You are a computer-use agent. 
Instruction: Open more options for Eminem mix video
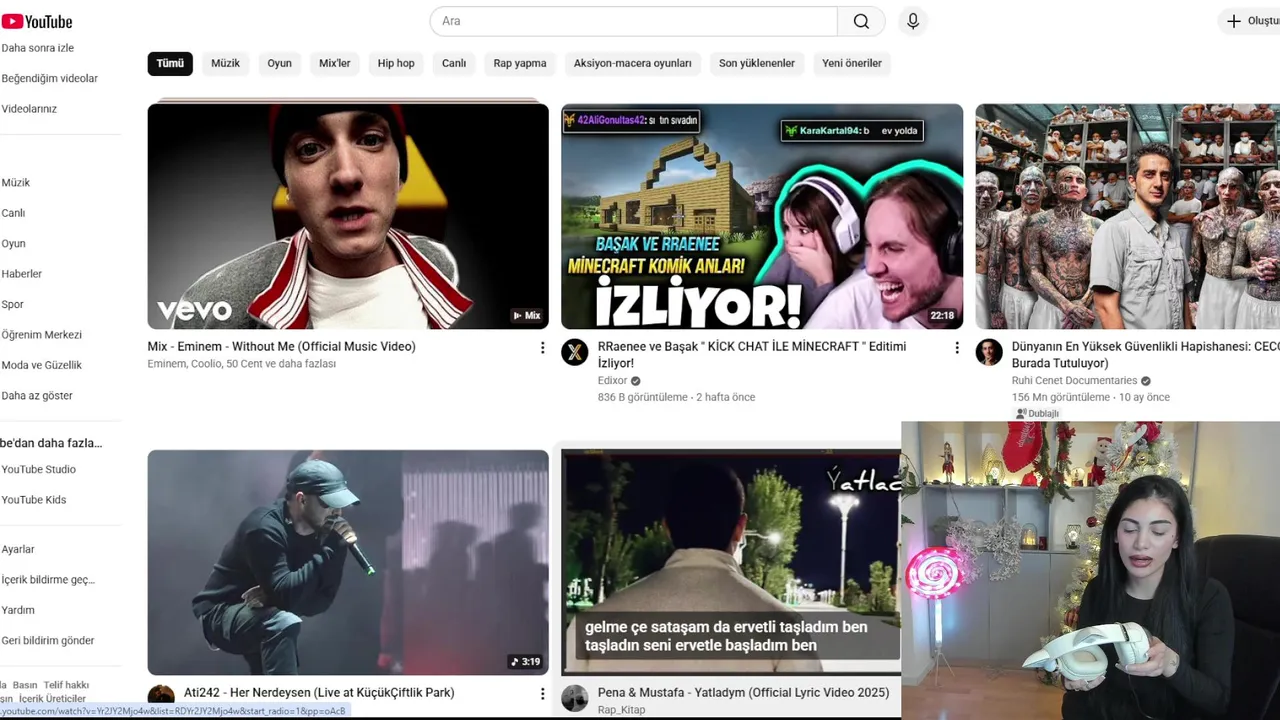(542, 348)
